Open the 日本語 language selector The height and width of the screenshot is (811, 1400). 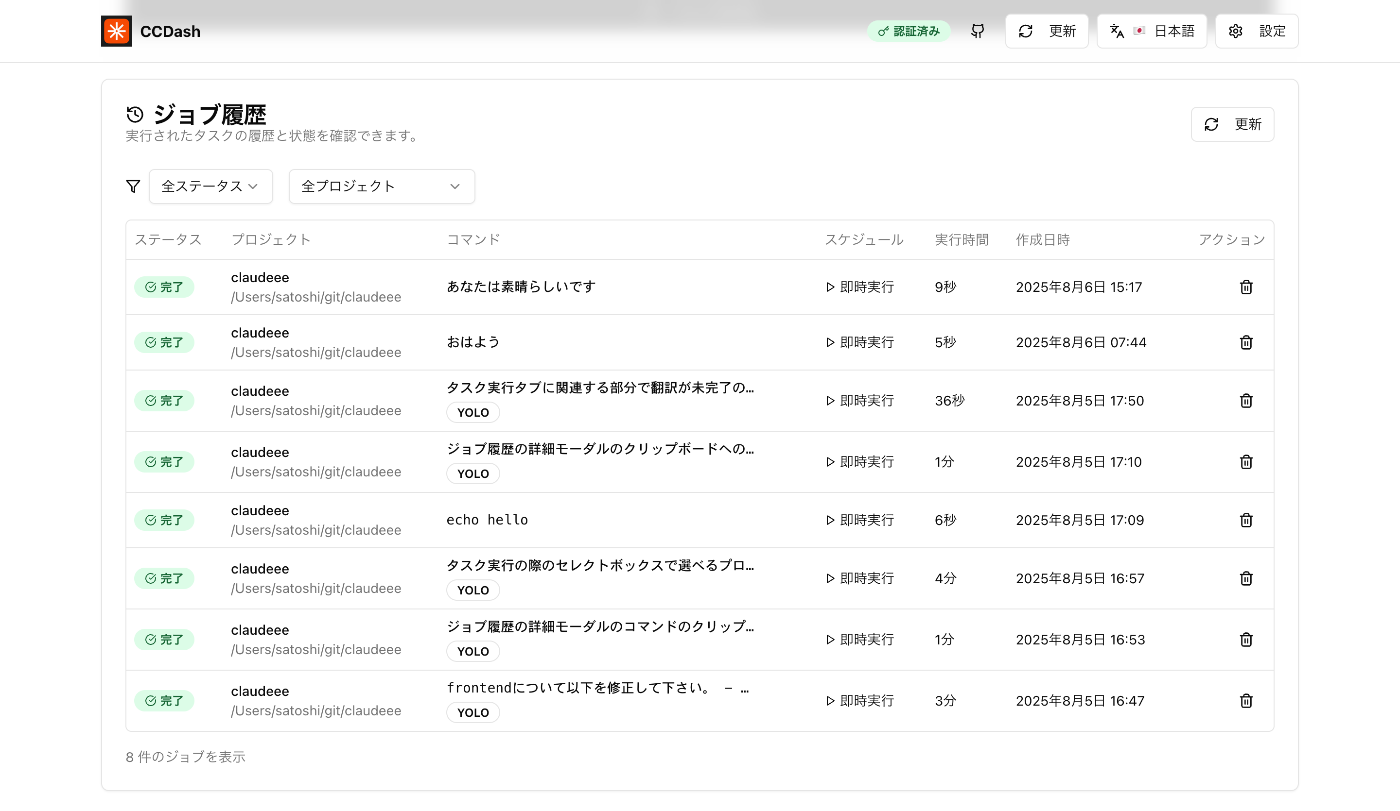click(1152, 31)
